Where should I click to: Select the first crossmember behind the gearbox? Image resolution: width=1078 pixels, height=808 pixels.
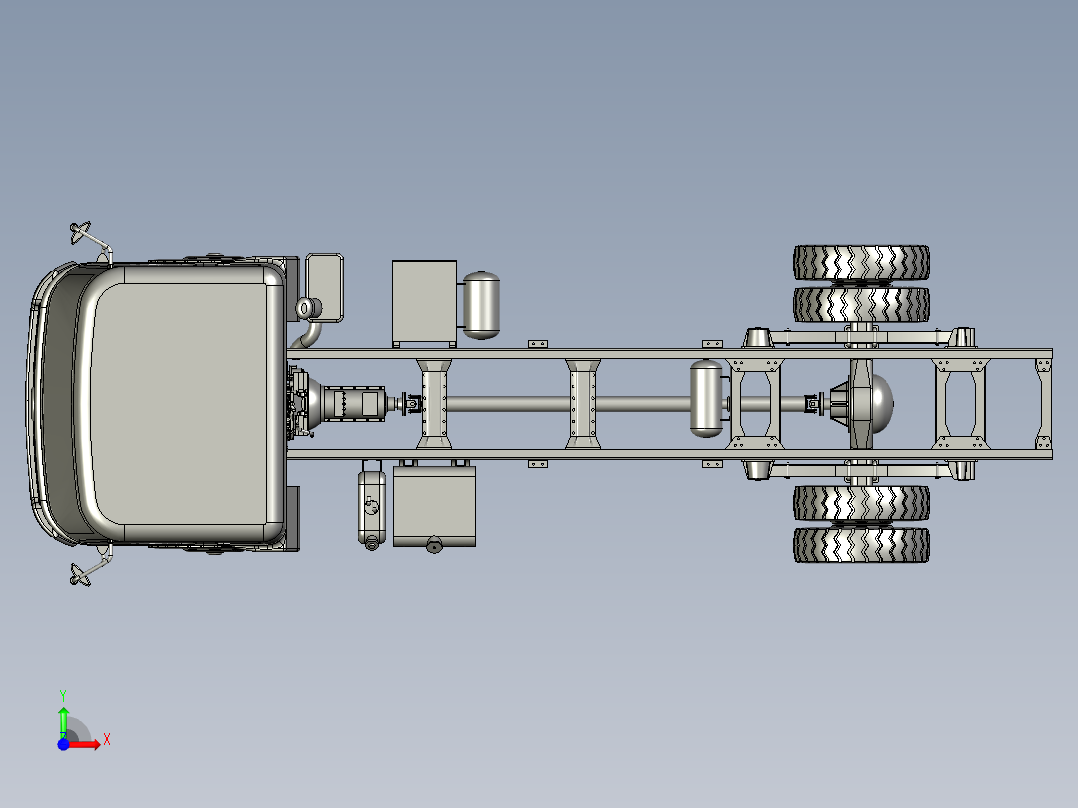[x=434, y=404]
